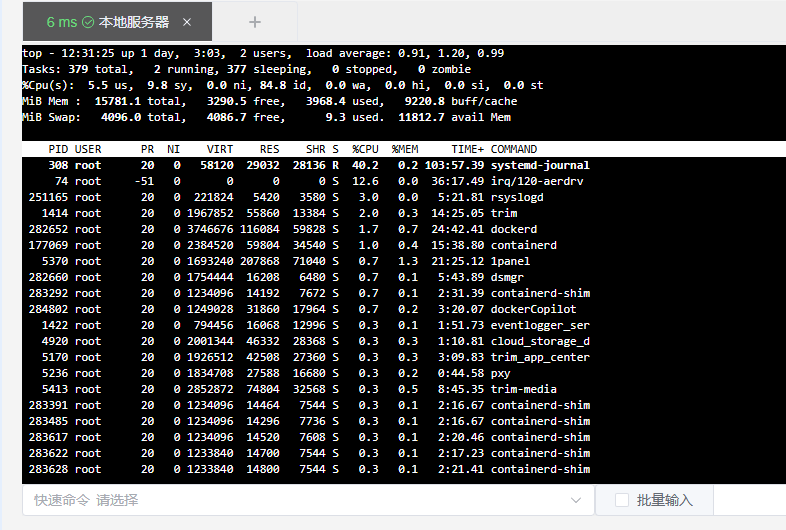Viewport: 786px width, 530px height.
Task: Click the PID column header
Action: tap(58, 149)
